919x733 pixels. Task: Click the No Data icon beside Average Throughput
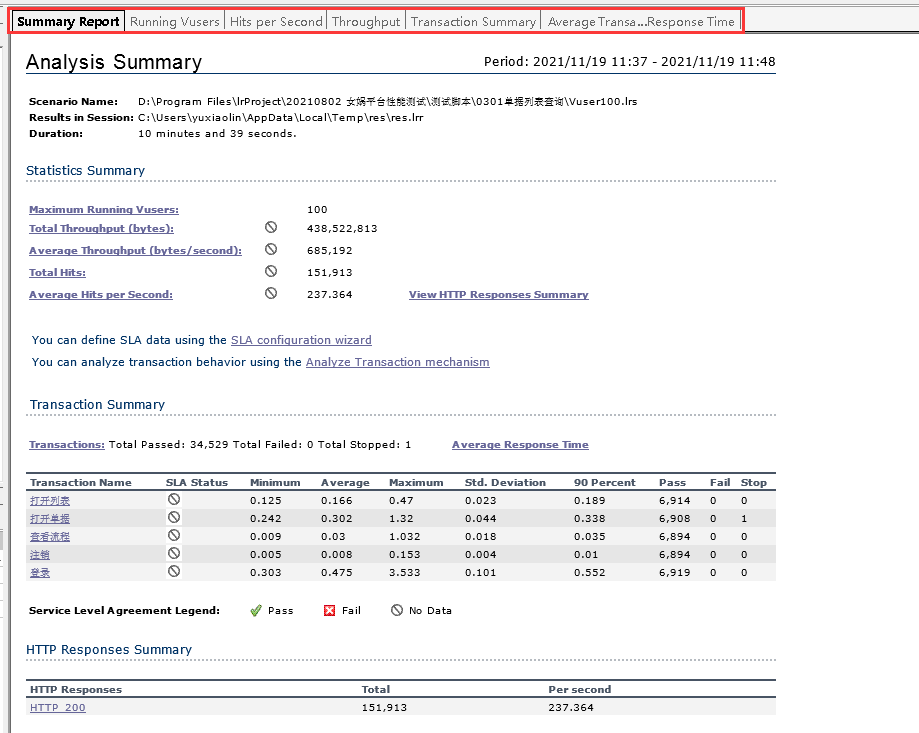[271, 250]
